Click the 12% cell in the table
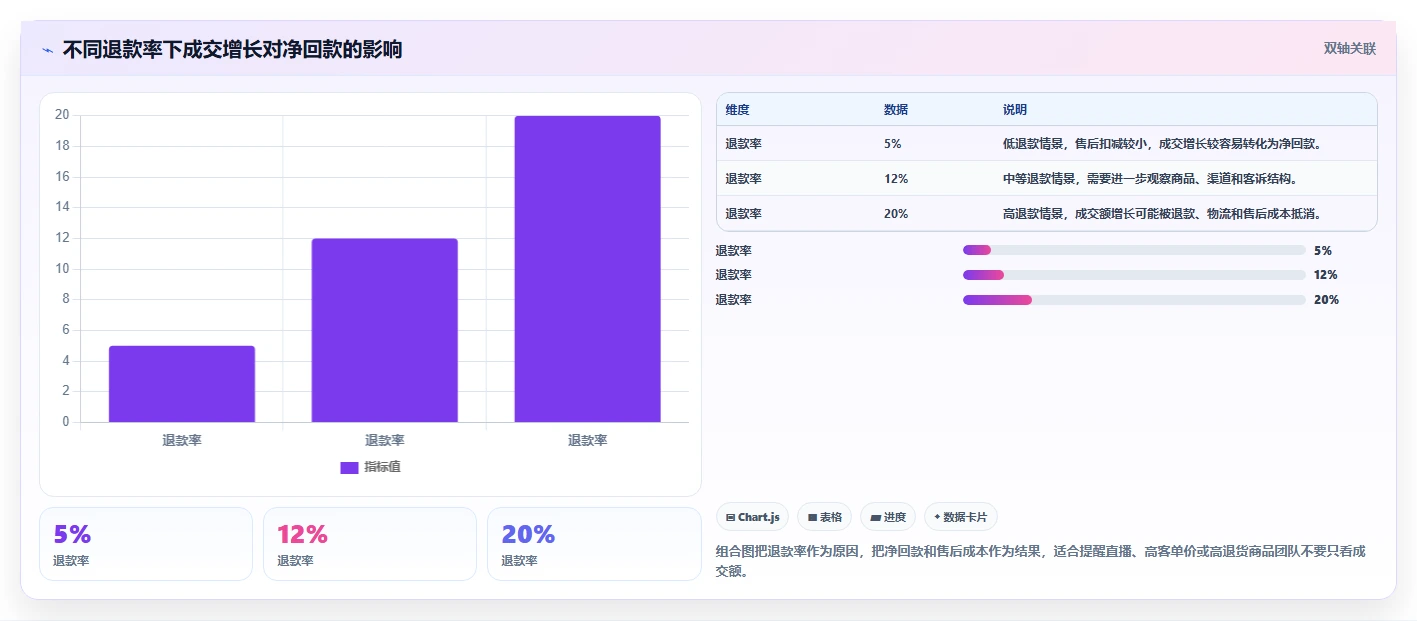Image resolution: width=1417 pixels, height=621 pixels. coord(896,179)
